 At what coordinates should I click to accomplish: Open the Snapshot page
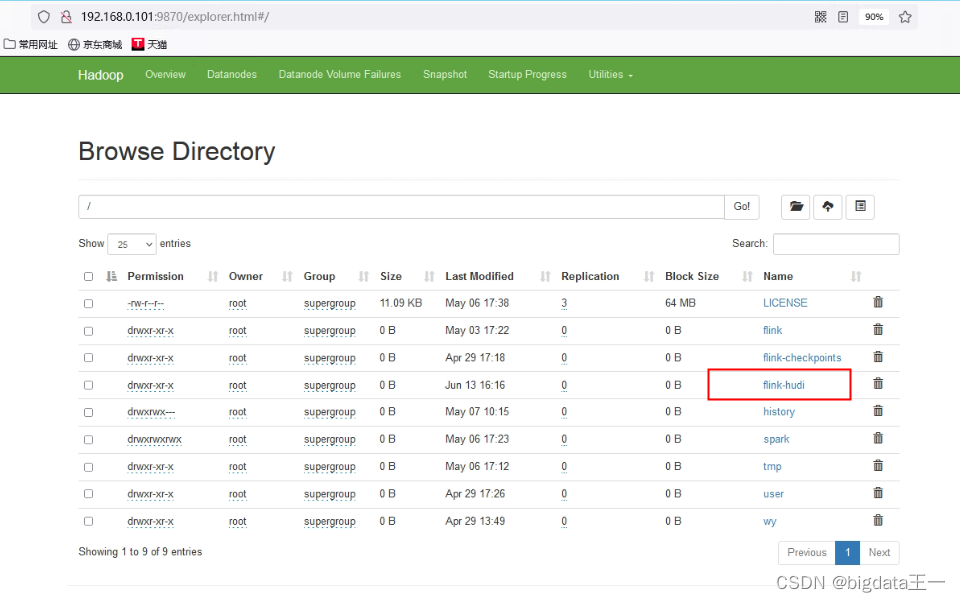click(x=445, y=75)
